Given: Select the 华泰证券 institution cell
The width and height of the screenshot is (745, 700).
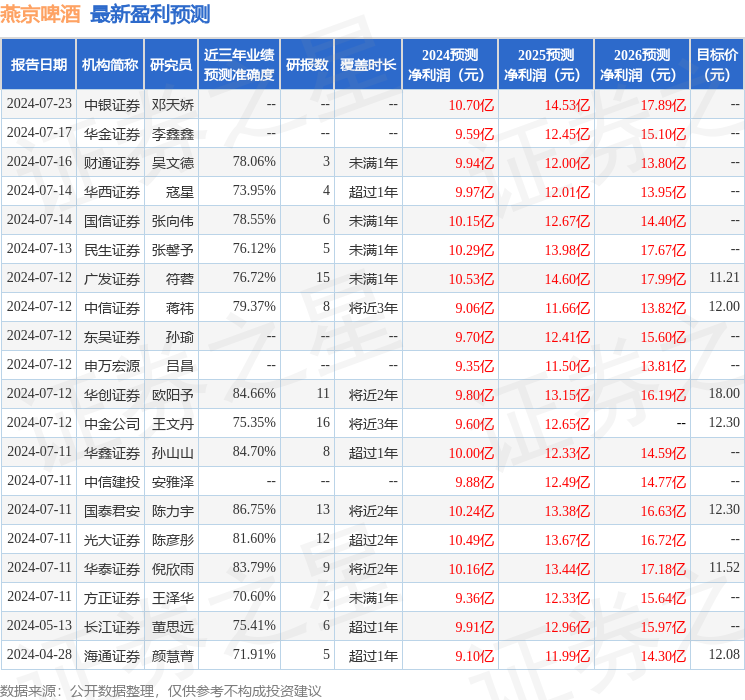Looking at the screenshot, I should pyautogui.click(x=112, y=568).
